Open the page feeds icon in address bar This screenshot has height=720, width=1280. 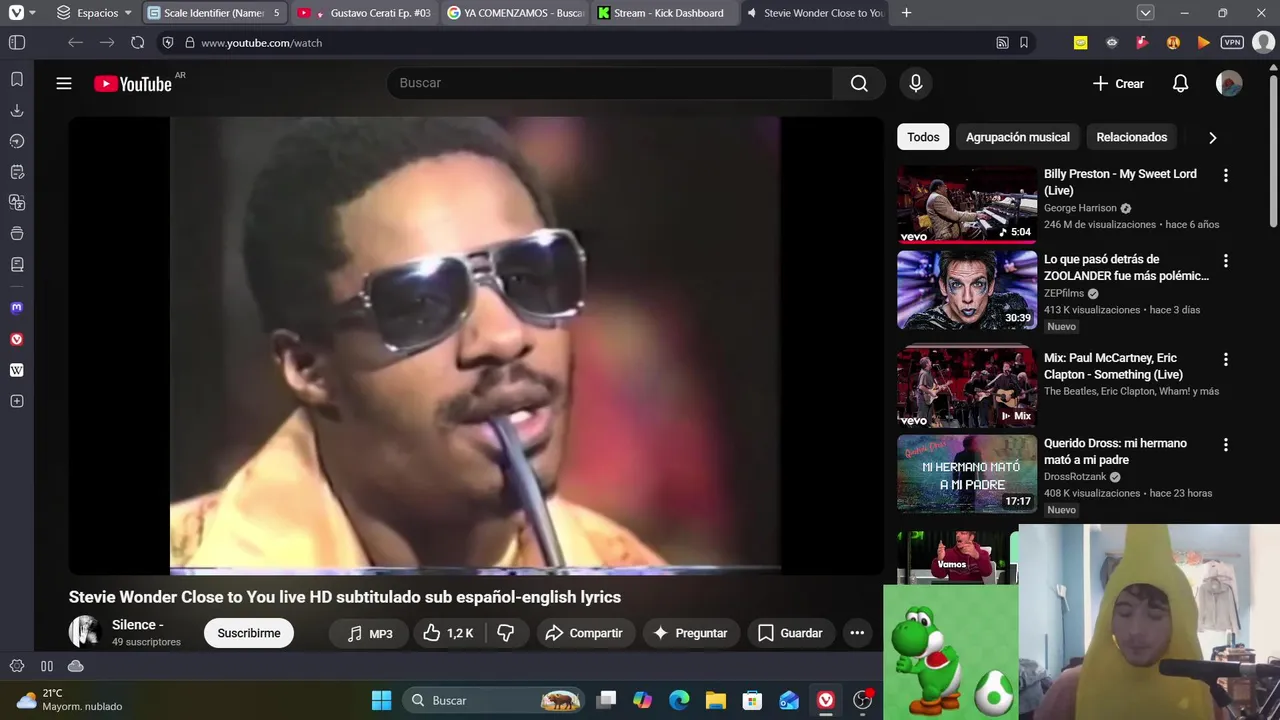tap(1002, 43)
